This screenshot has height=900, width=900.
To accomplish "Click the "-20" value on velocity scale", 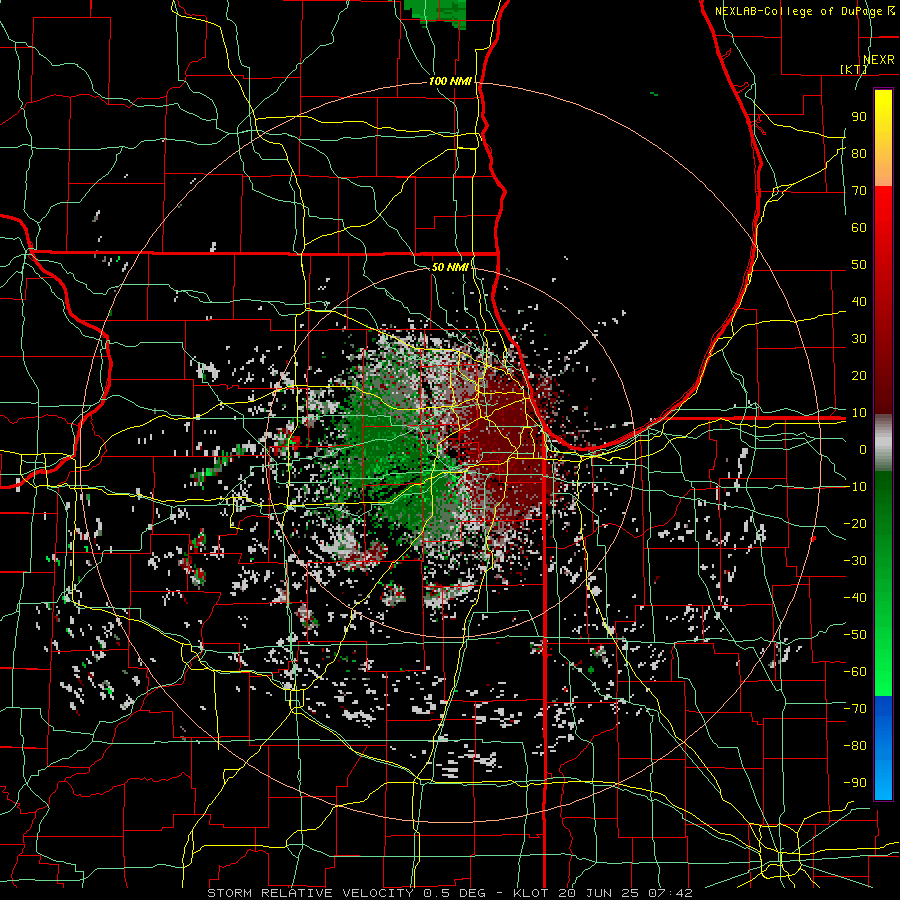I will tap(855, 523).
